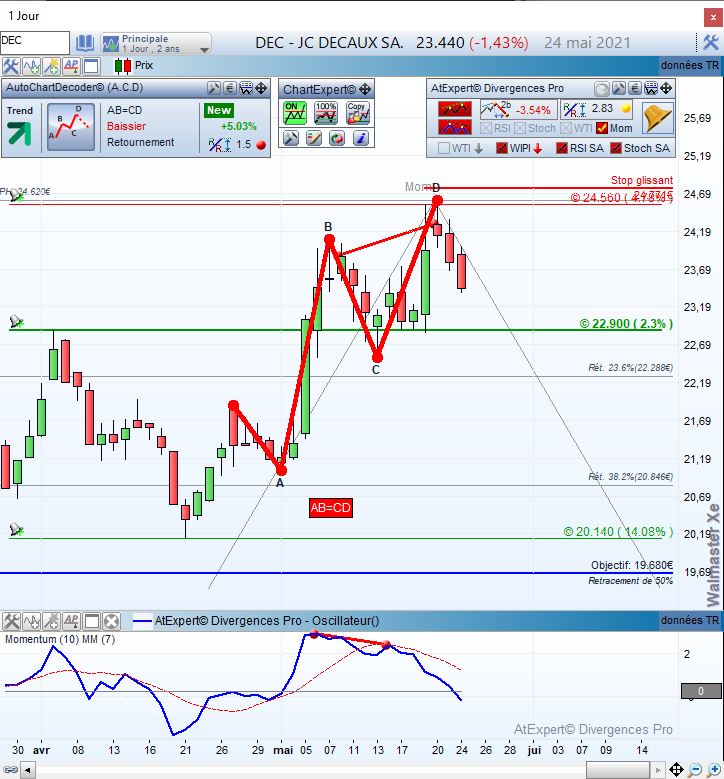Add drawing object star icon in price toolbar
This screenshot has width=724, height=779.
51,66
